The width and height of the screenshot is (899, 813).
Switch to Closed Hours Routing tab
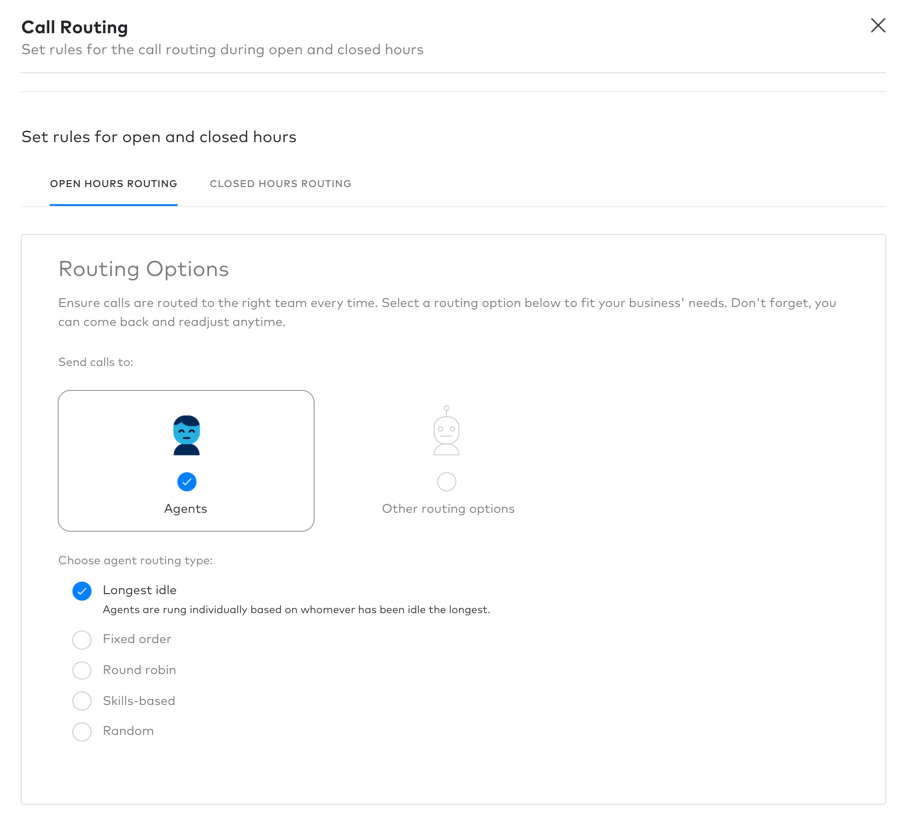(x=280, y=183)
